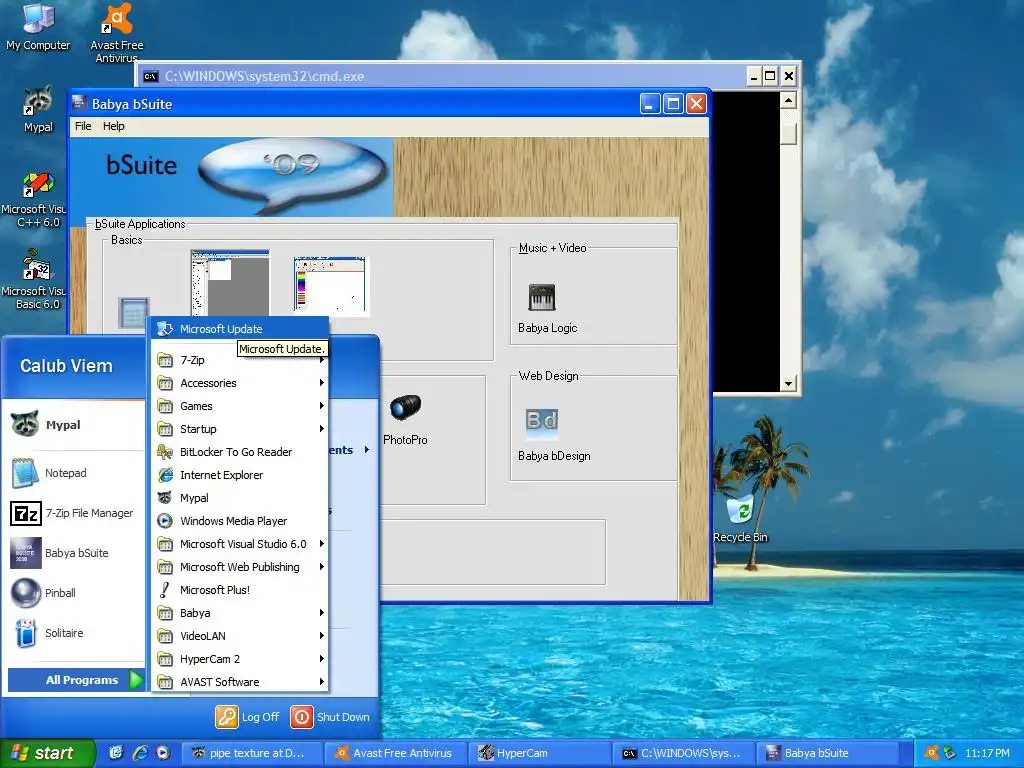Select the My Computer desktop icon

click(38, 27)
